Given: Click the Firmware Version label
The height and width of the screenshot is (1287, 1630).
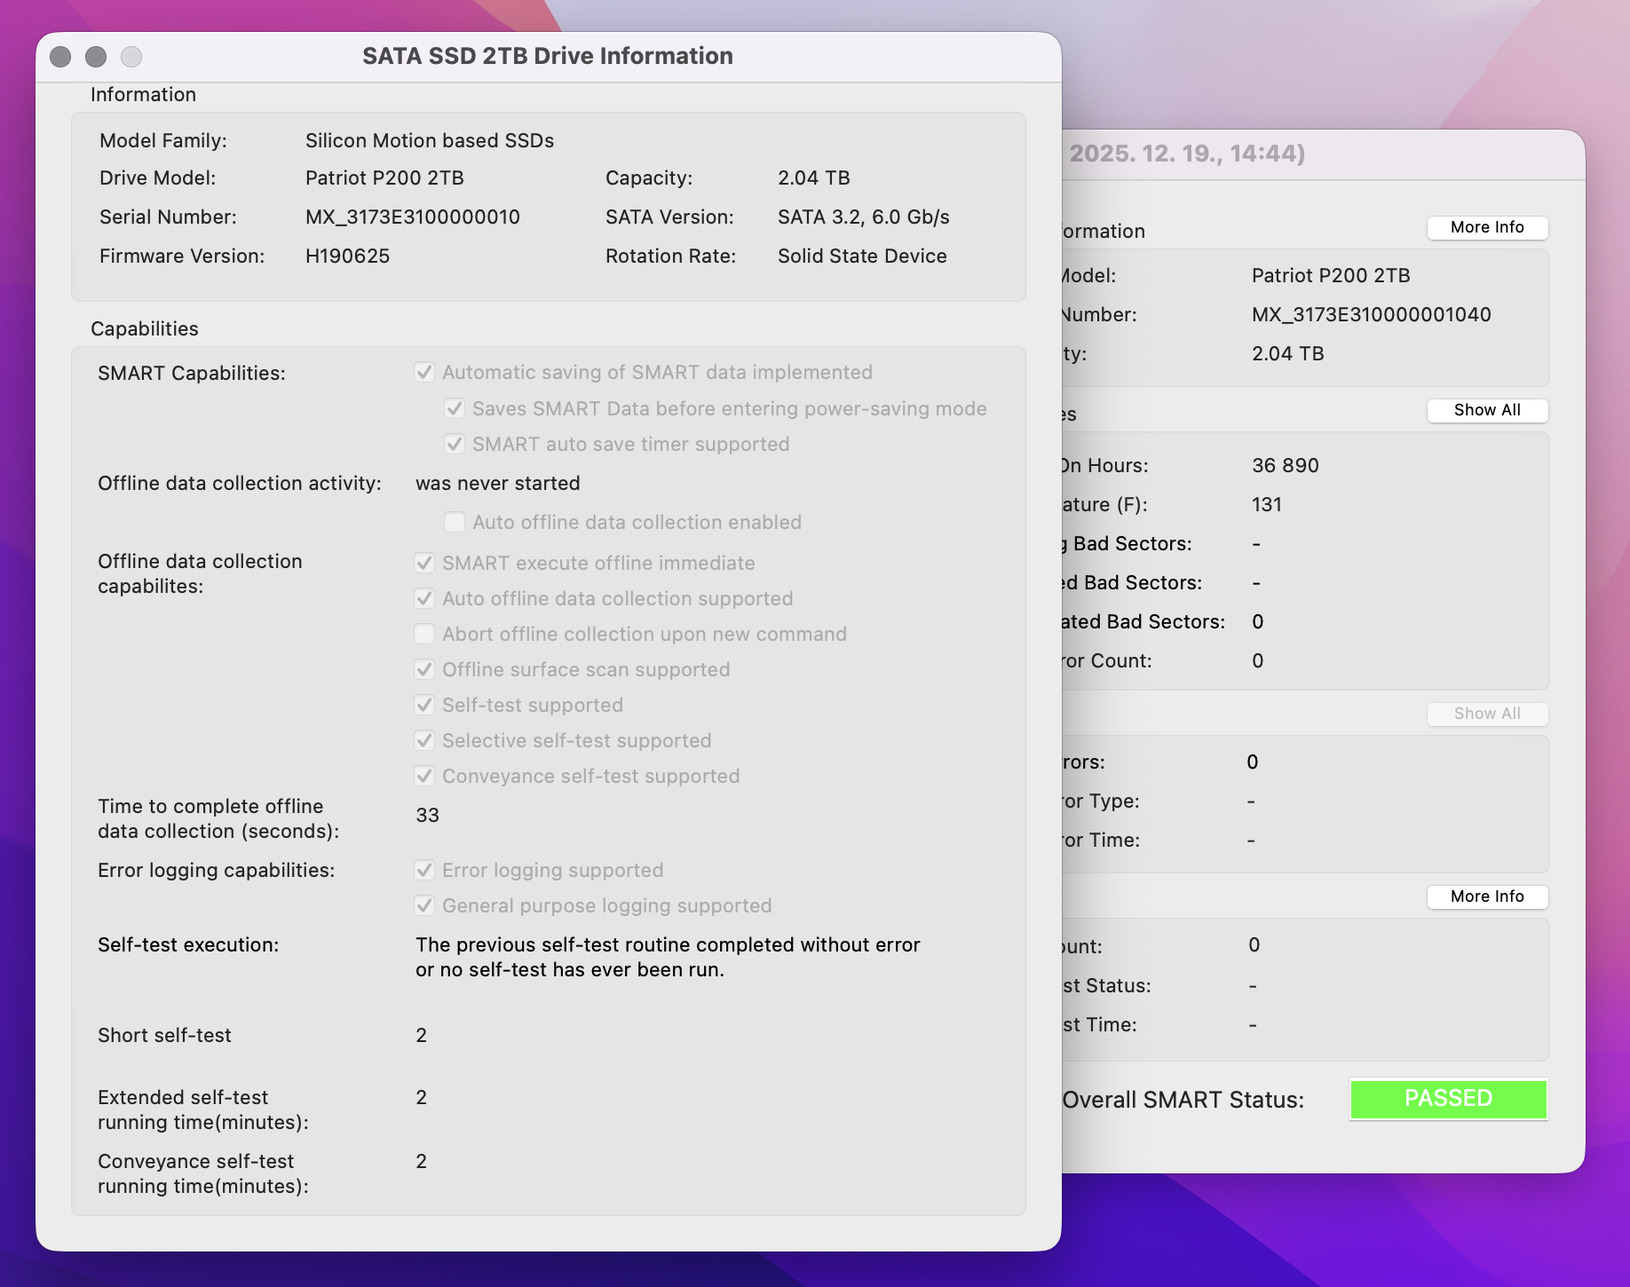Looking at the screenshot, I should (182, 256).
